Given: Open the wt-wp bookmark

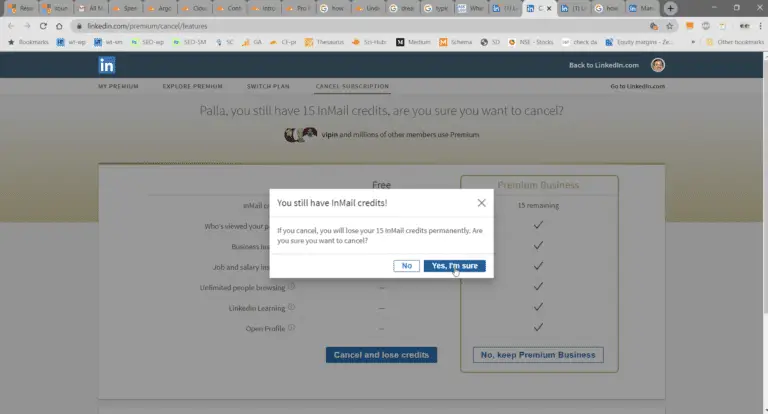Looking at the screenshot, I should pos(71,42).
